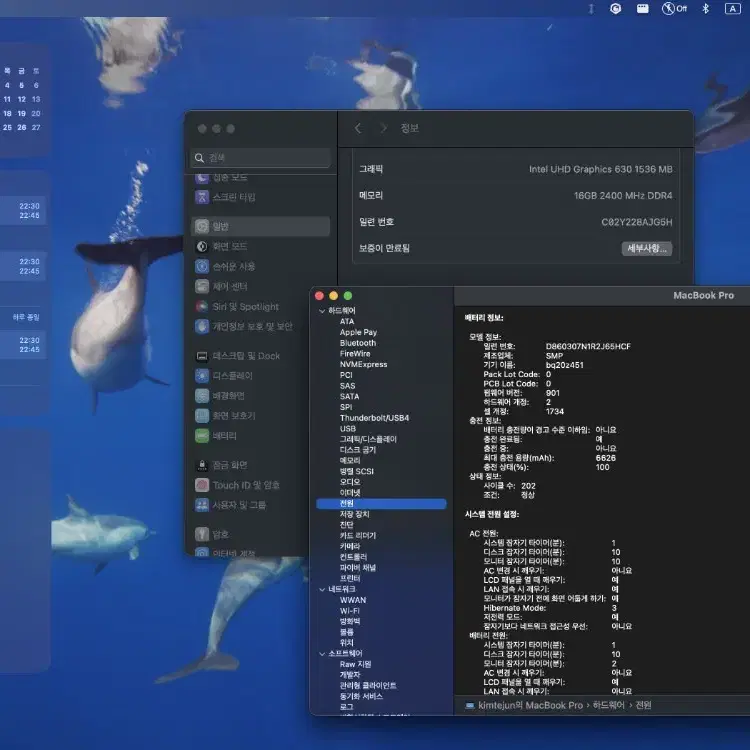Select Thunderbolt/USB4 in hardware list
The width and height of the screenshot is (750, 750).
click(x=374, y=418)
